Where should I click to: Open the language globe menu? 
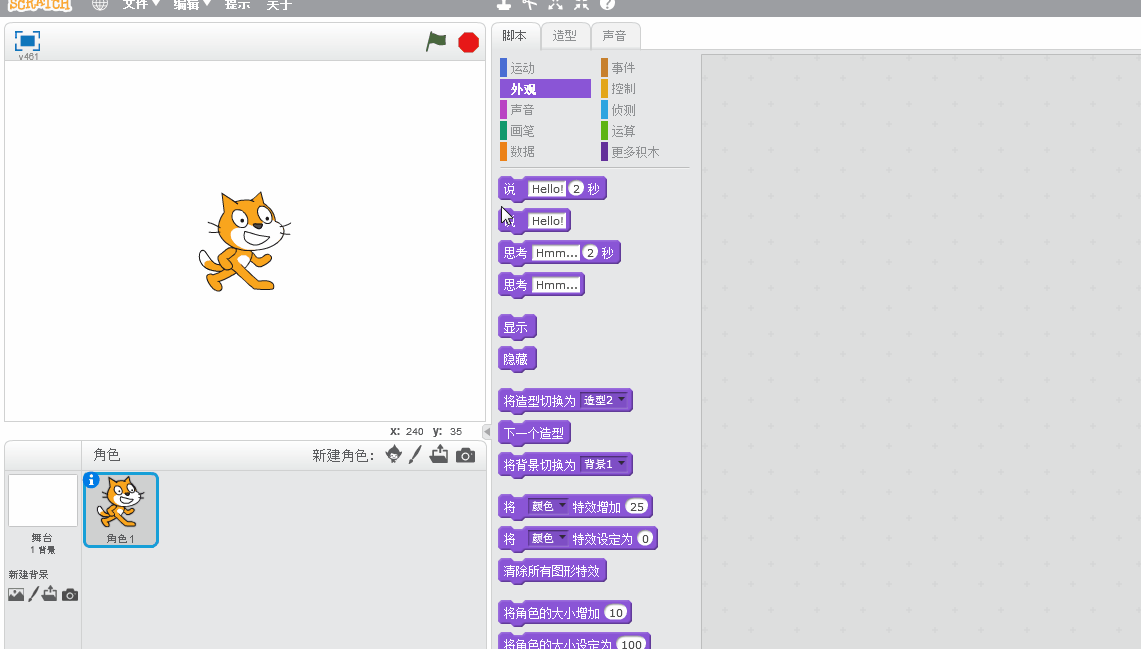coord(100,4)
